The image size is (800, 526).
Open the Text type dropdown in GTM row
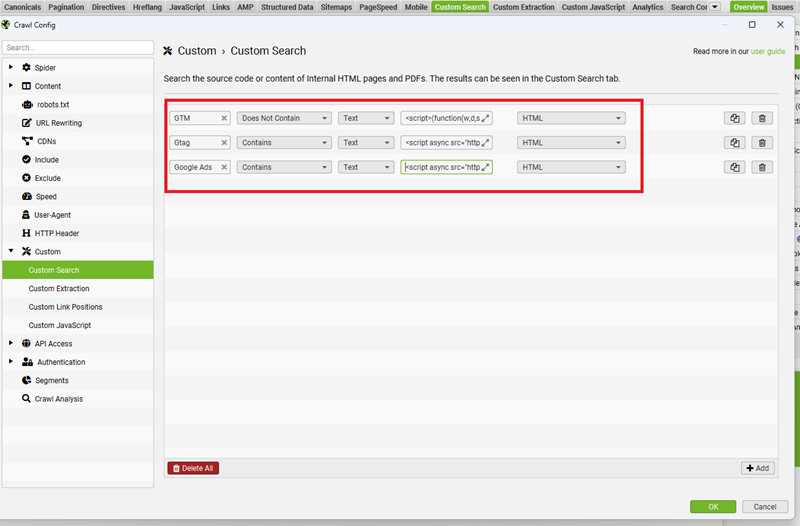tap(366, 118)
